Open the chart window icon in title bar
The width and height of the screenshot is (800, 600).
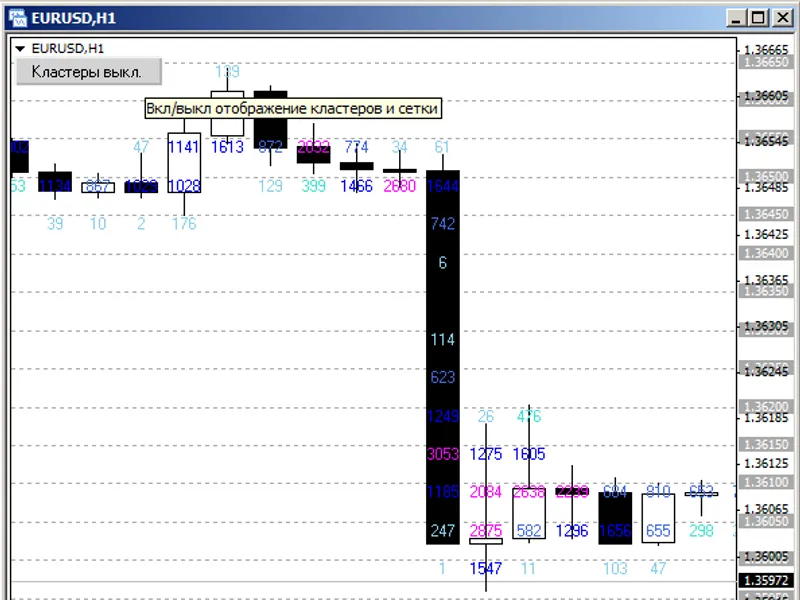pyautogui.click(x=18, y=18)
